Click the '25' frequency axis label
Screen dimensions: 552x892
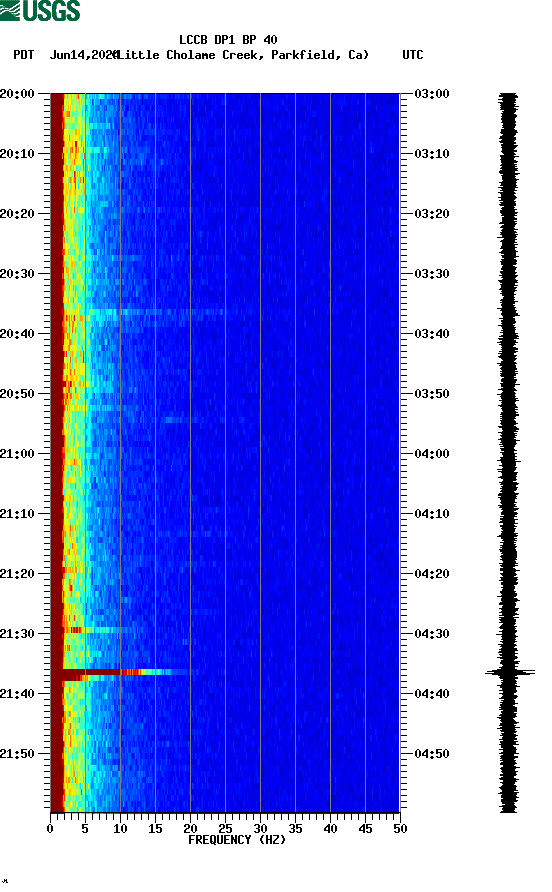(x=225, y=829)
